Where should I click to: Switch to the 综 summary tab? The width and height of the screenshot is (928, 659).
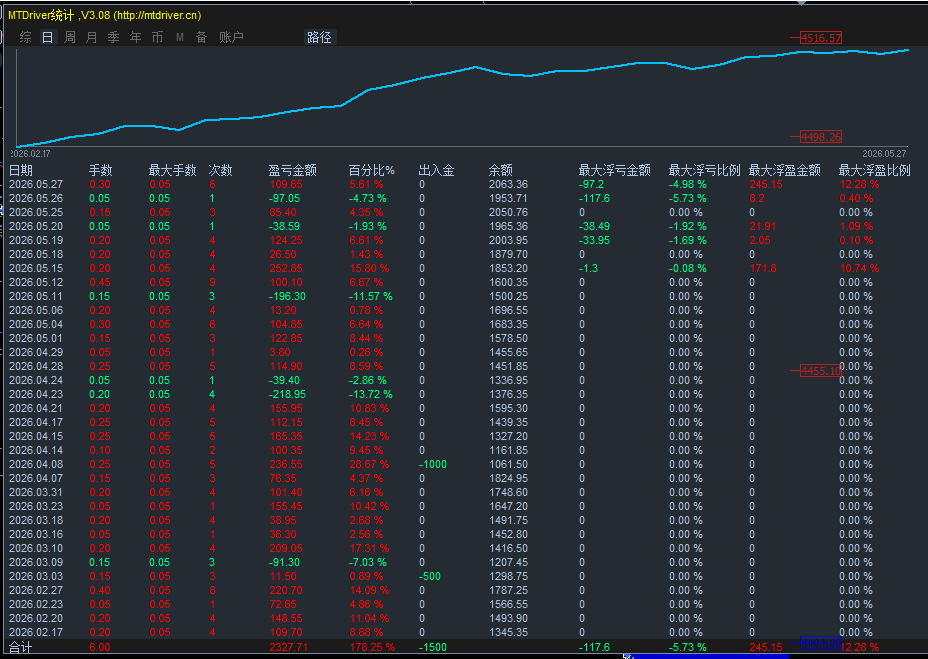(25, 37)
